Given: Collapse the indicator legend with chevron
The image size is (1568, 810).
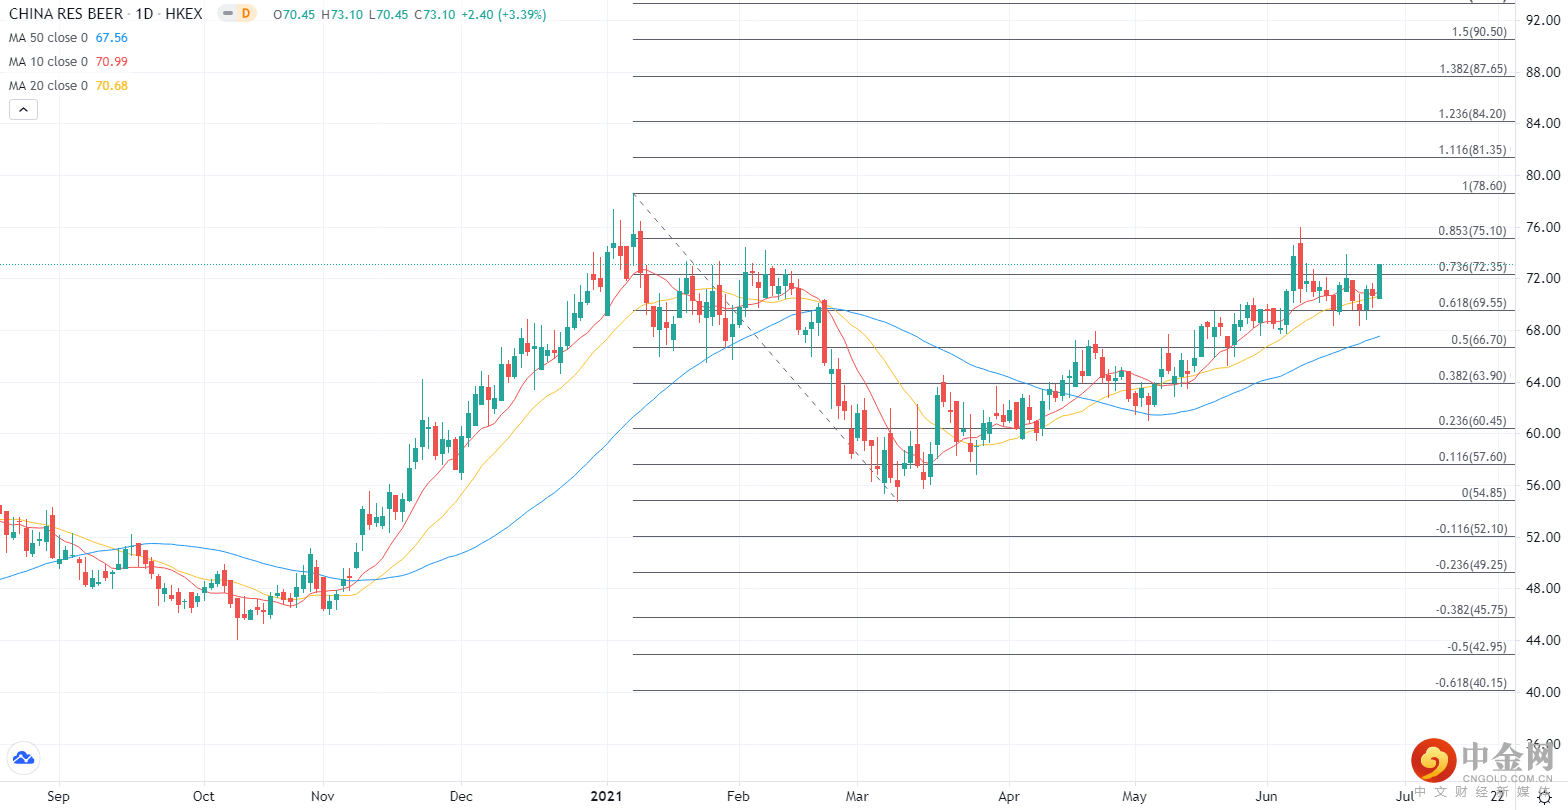Looking at the screenshot, I should pos(23,110).
